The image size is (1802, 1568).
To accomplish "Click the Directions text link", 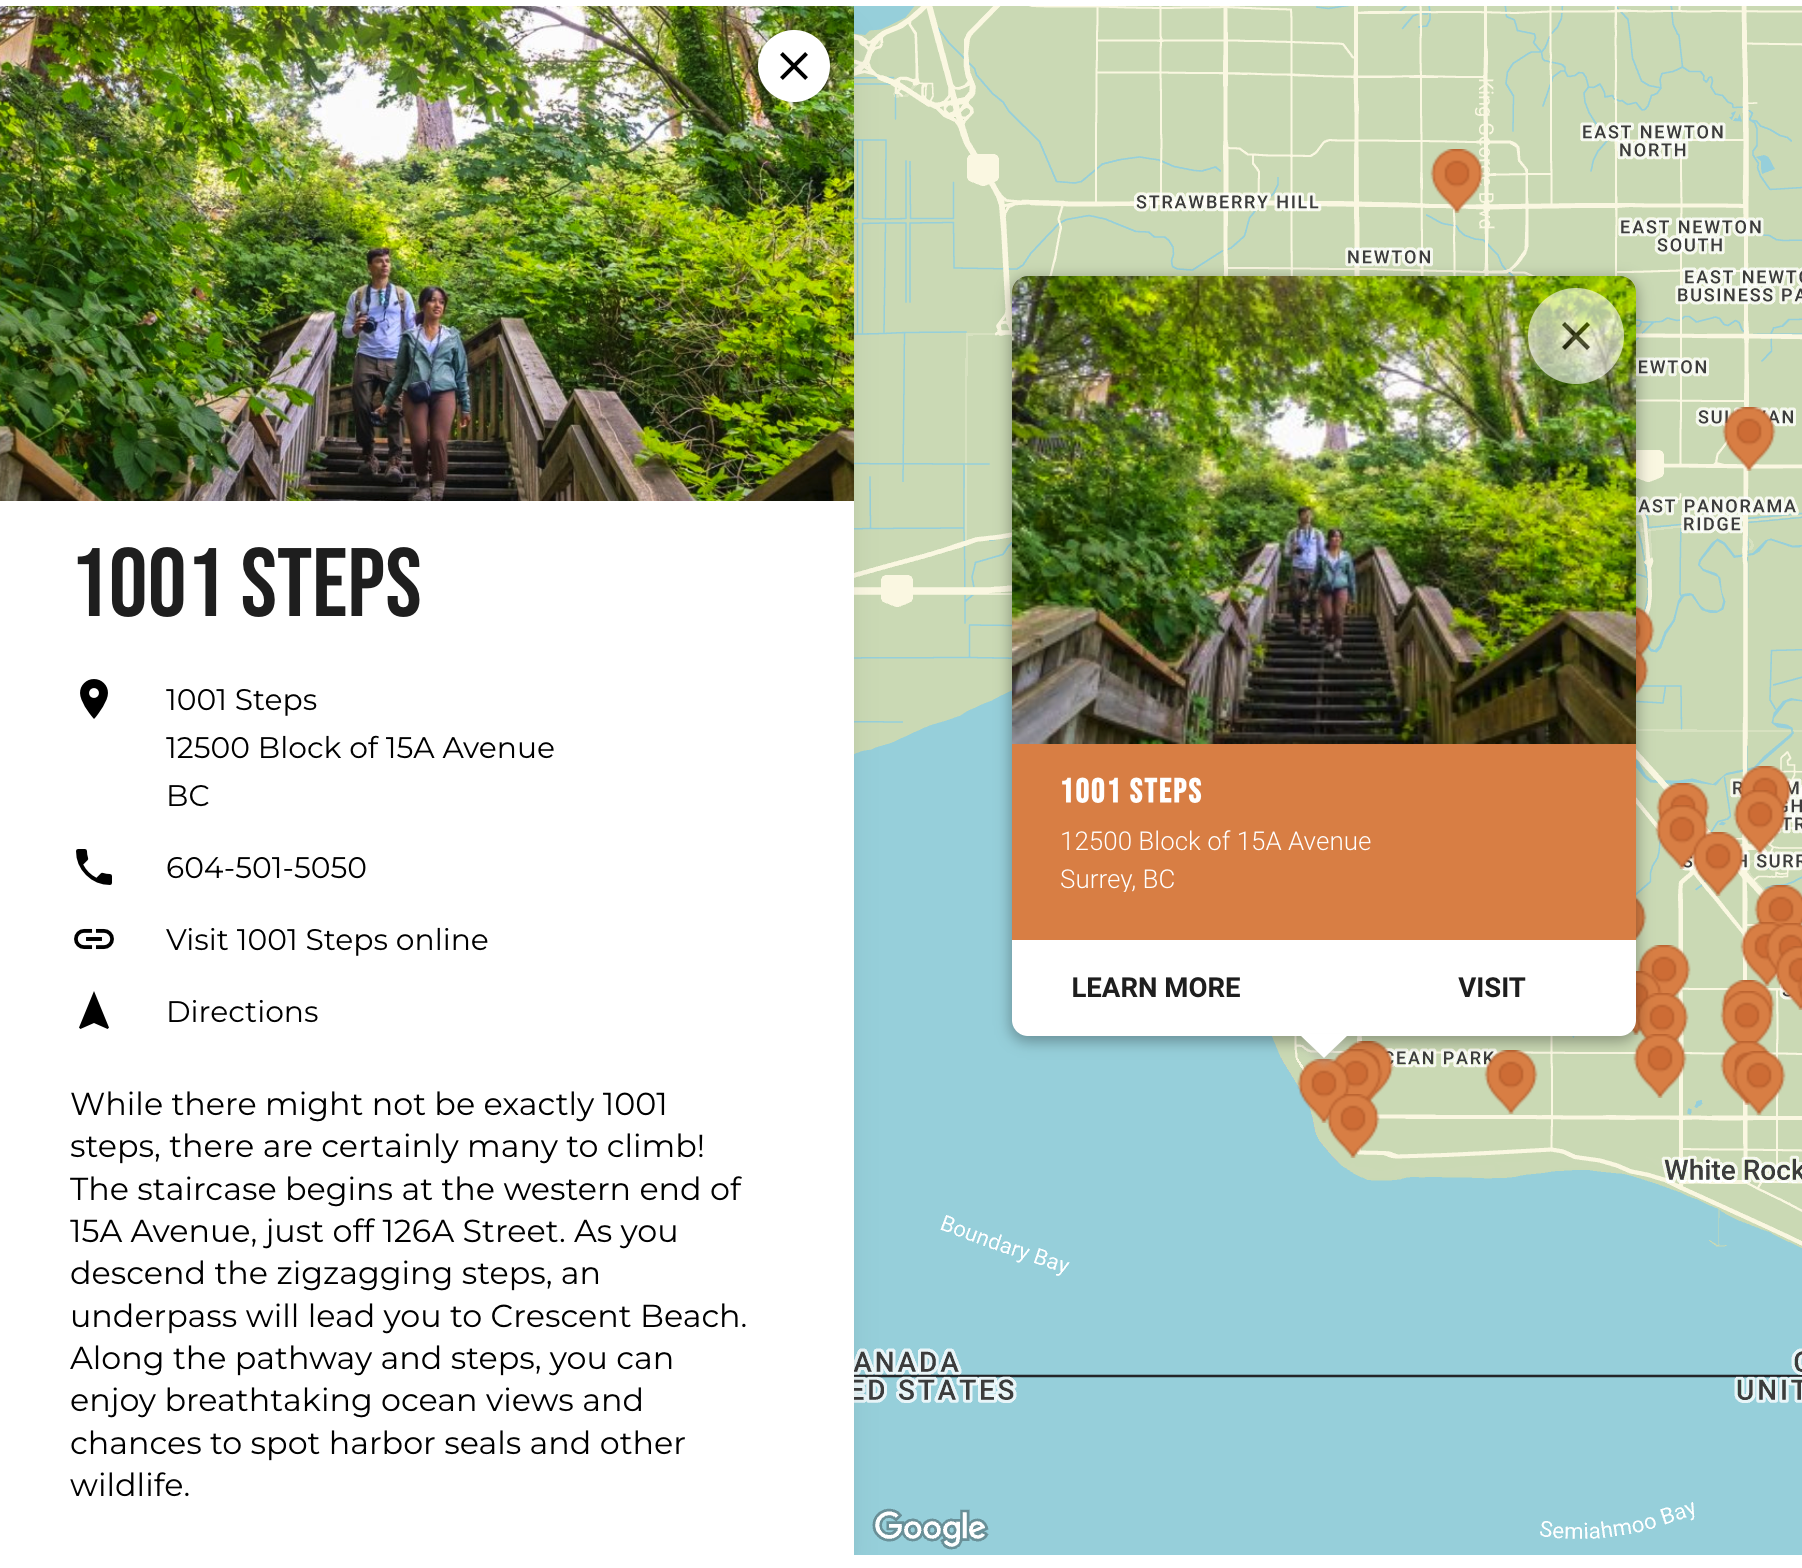I will click(243, 1012).
